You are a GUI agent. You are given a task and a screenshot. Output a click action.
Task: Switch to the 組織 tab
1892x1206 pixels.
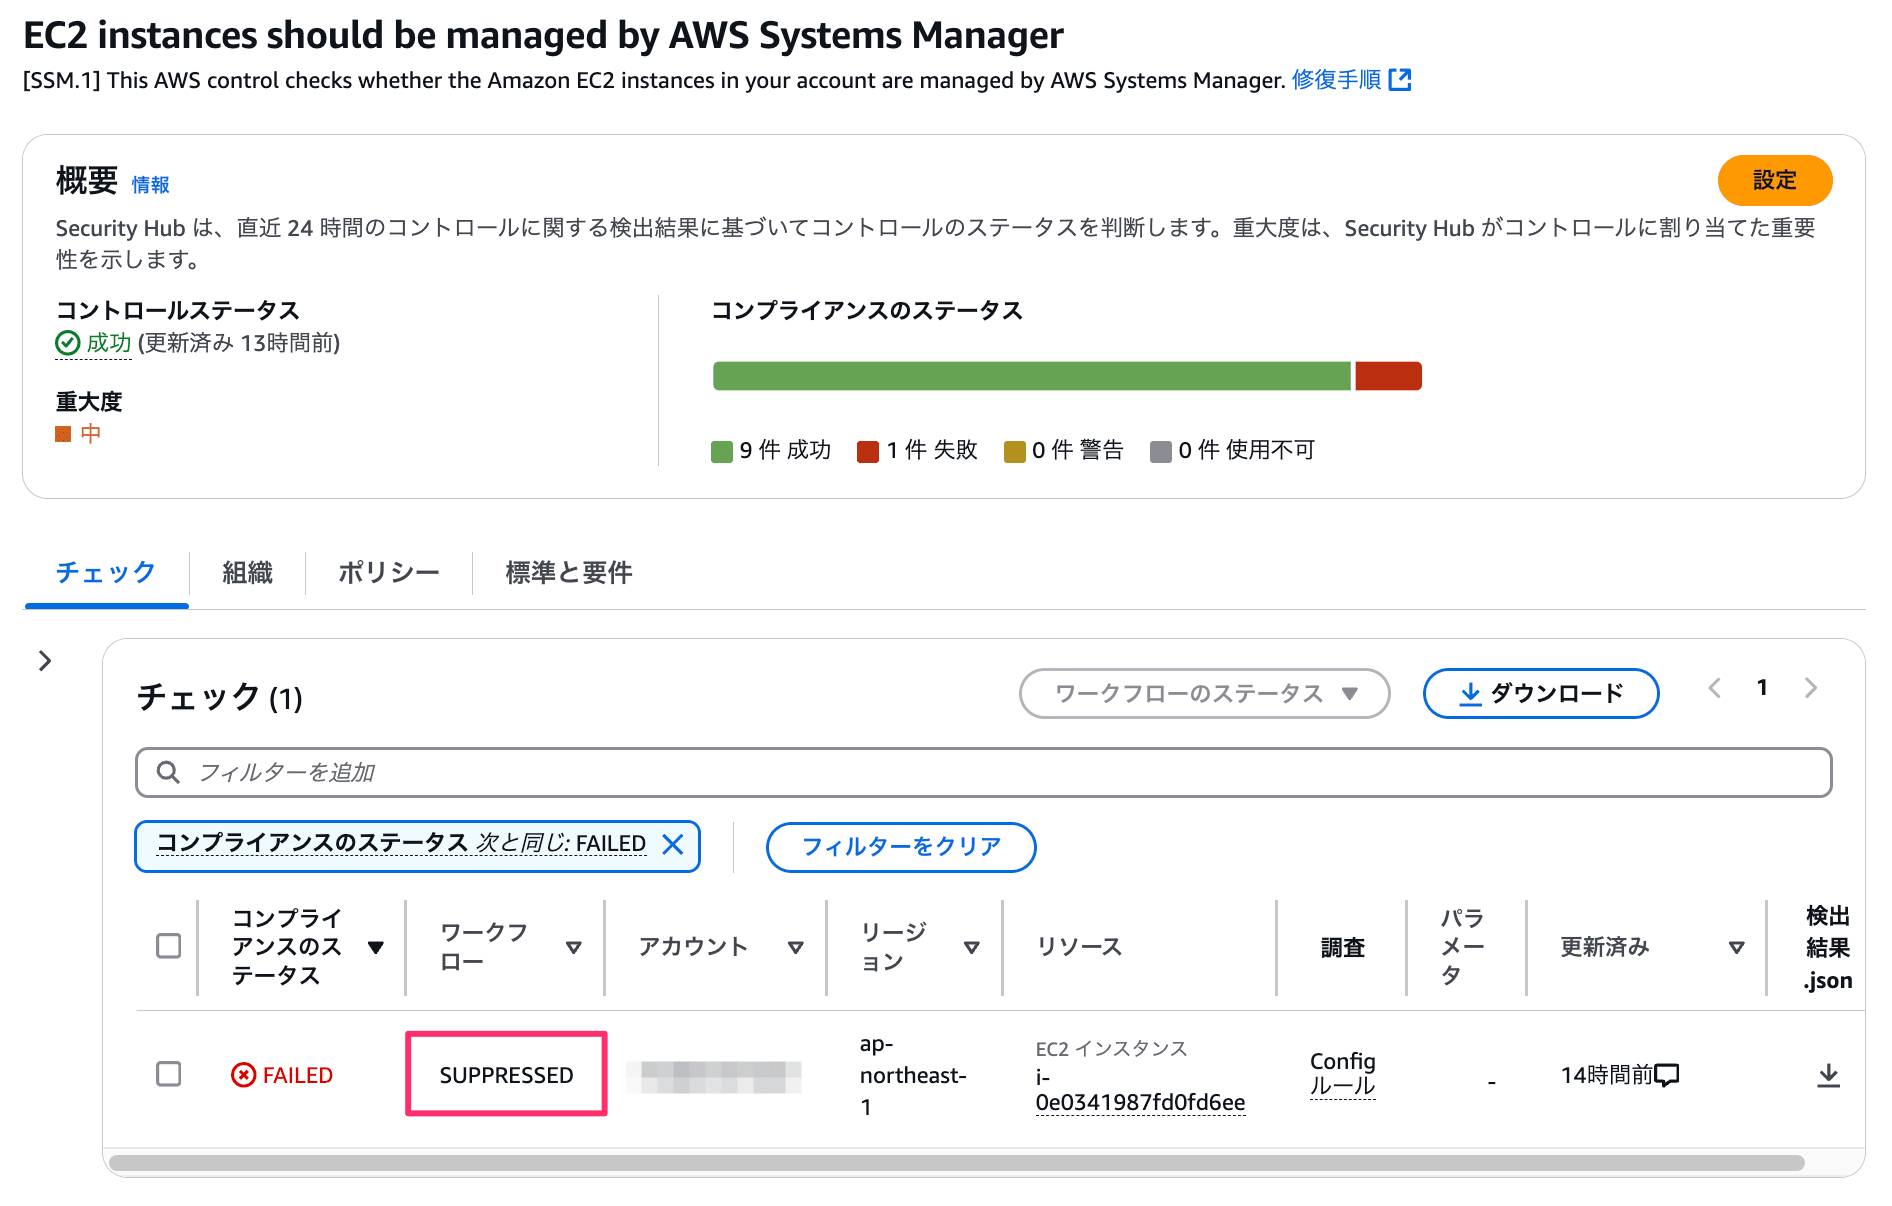click(247, 572)
